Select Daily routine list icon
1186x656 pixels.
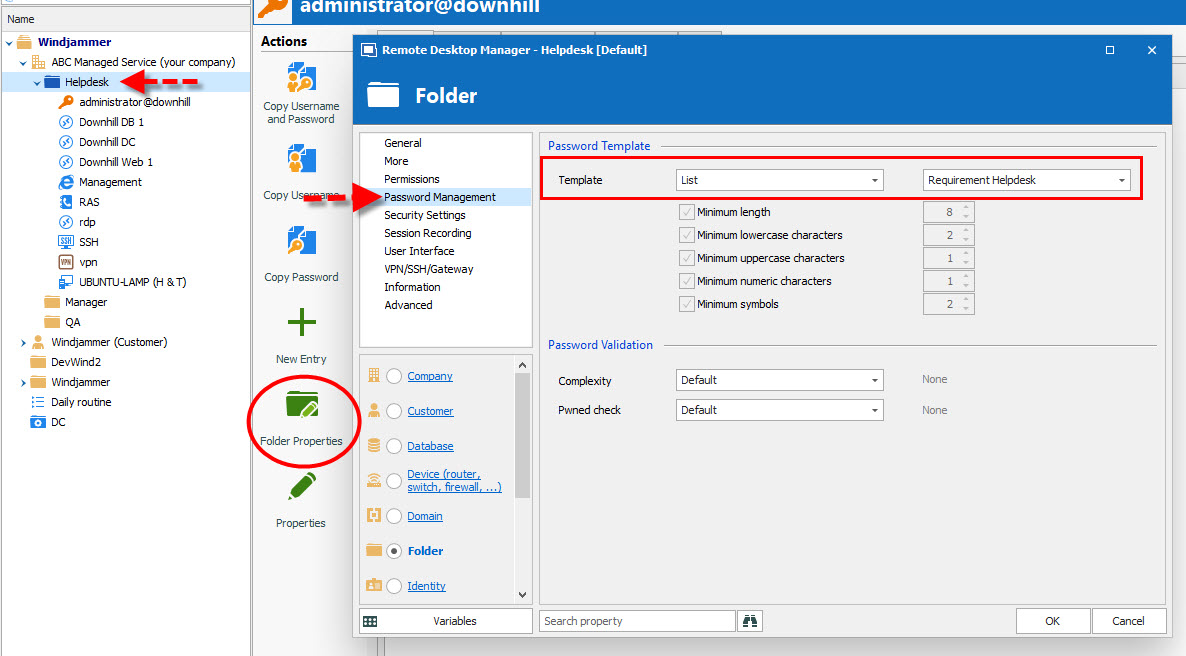click(x=37, y=402)
